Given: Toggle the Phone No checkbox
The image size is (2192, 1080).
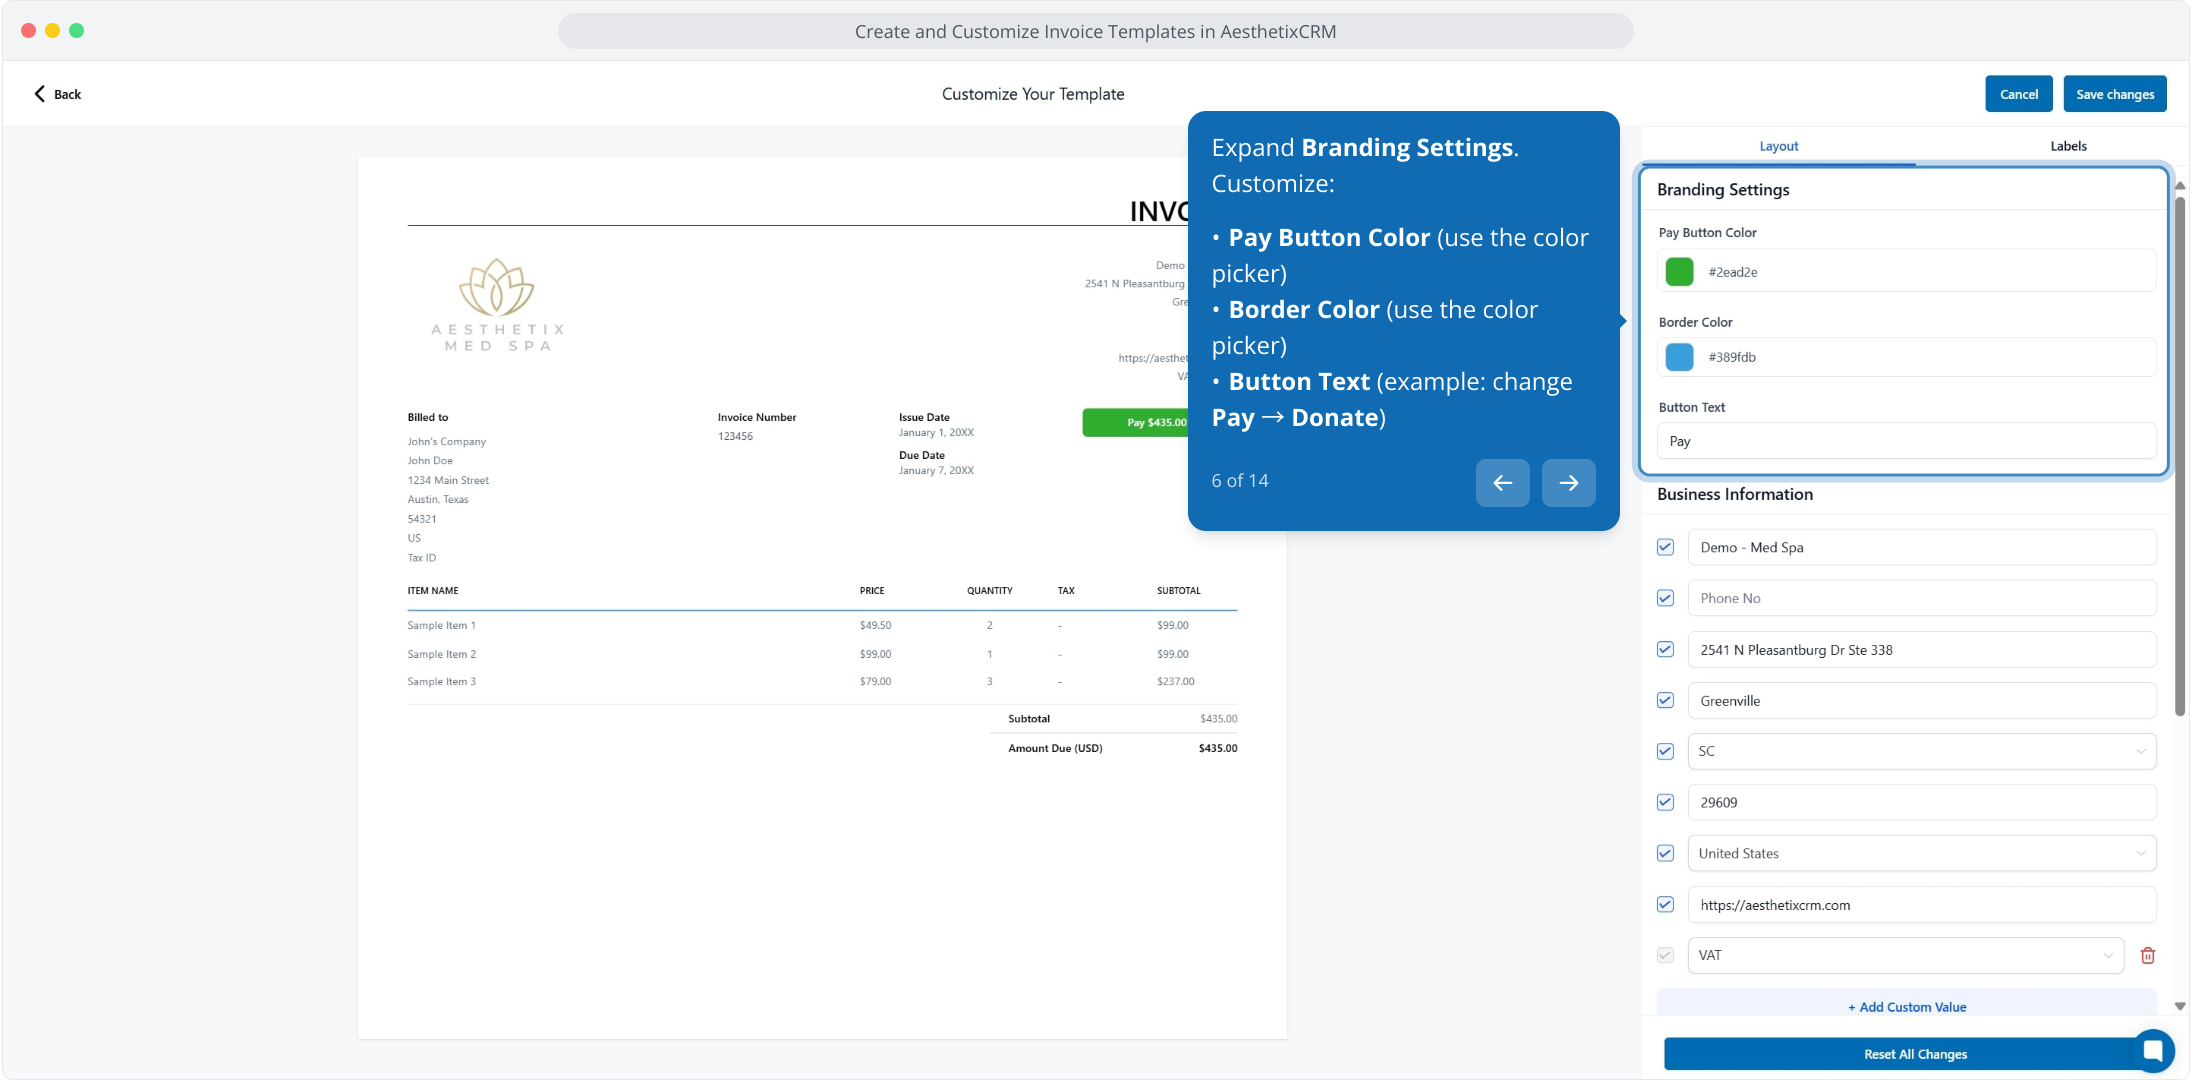Looking at the screenshot, I should click(x=1665, y=598).
